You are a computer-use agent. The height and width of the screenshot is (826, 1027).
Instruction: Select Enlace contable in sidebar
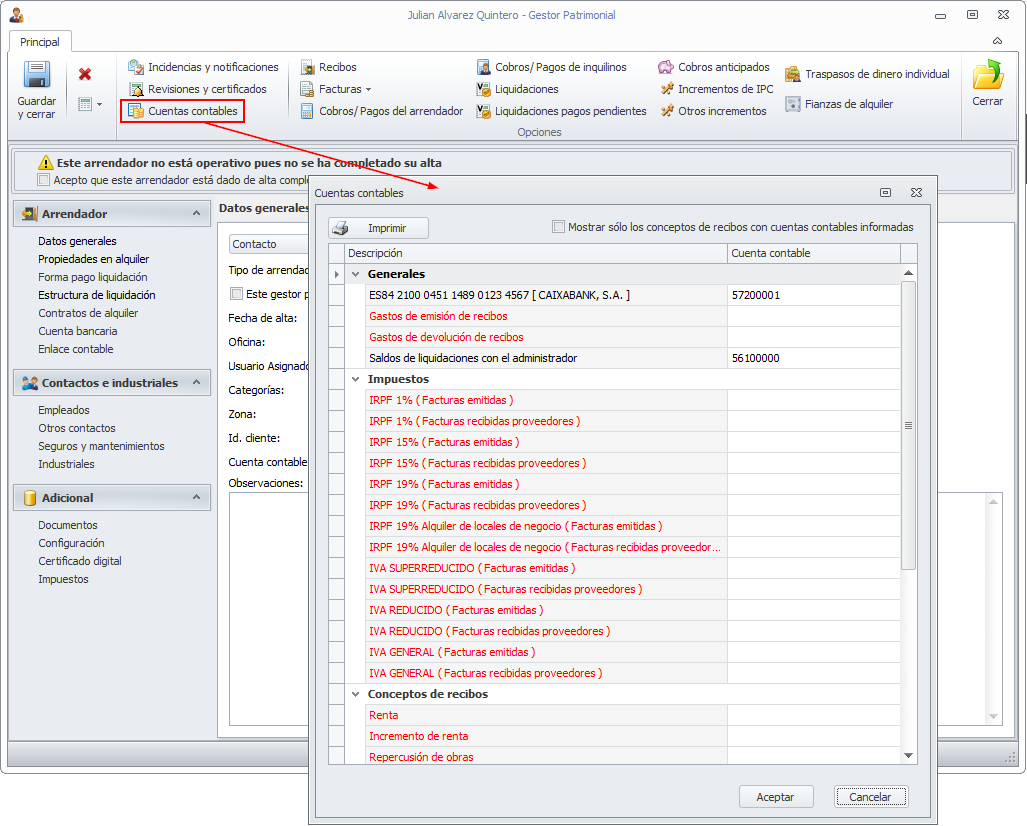76,349
